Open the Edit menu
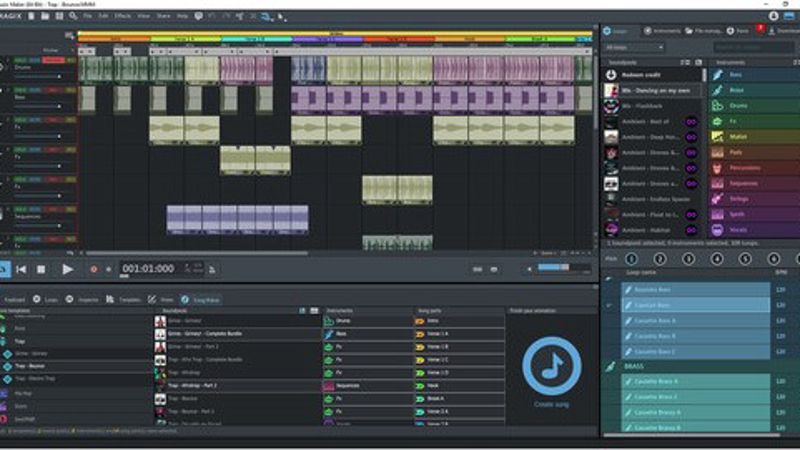Image resolution: width=800 pixels, height=450 pixels. coord(103,16)
